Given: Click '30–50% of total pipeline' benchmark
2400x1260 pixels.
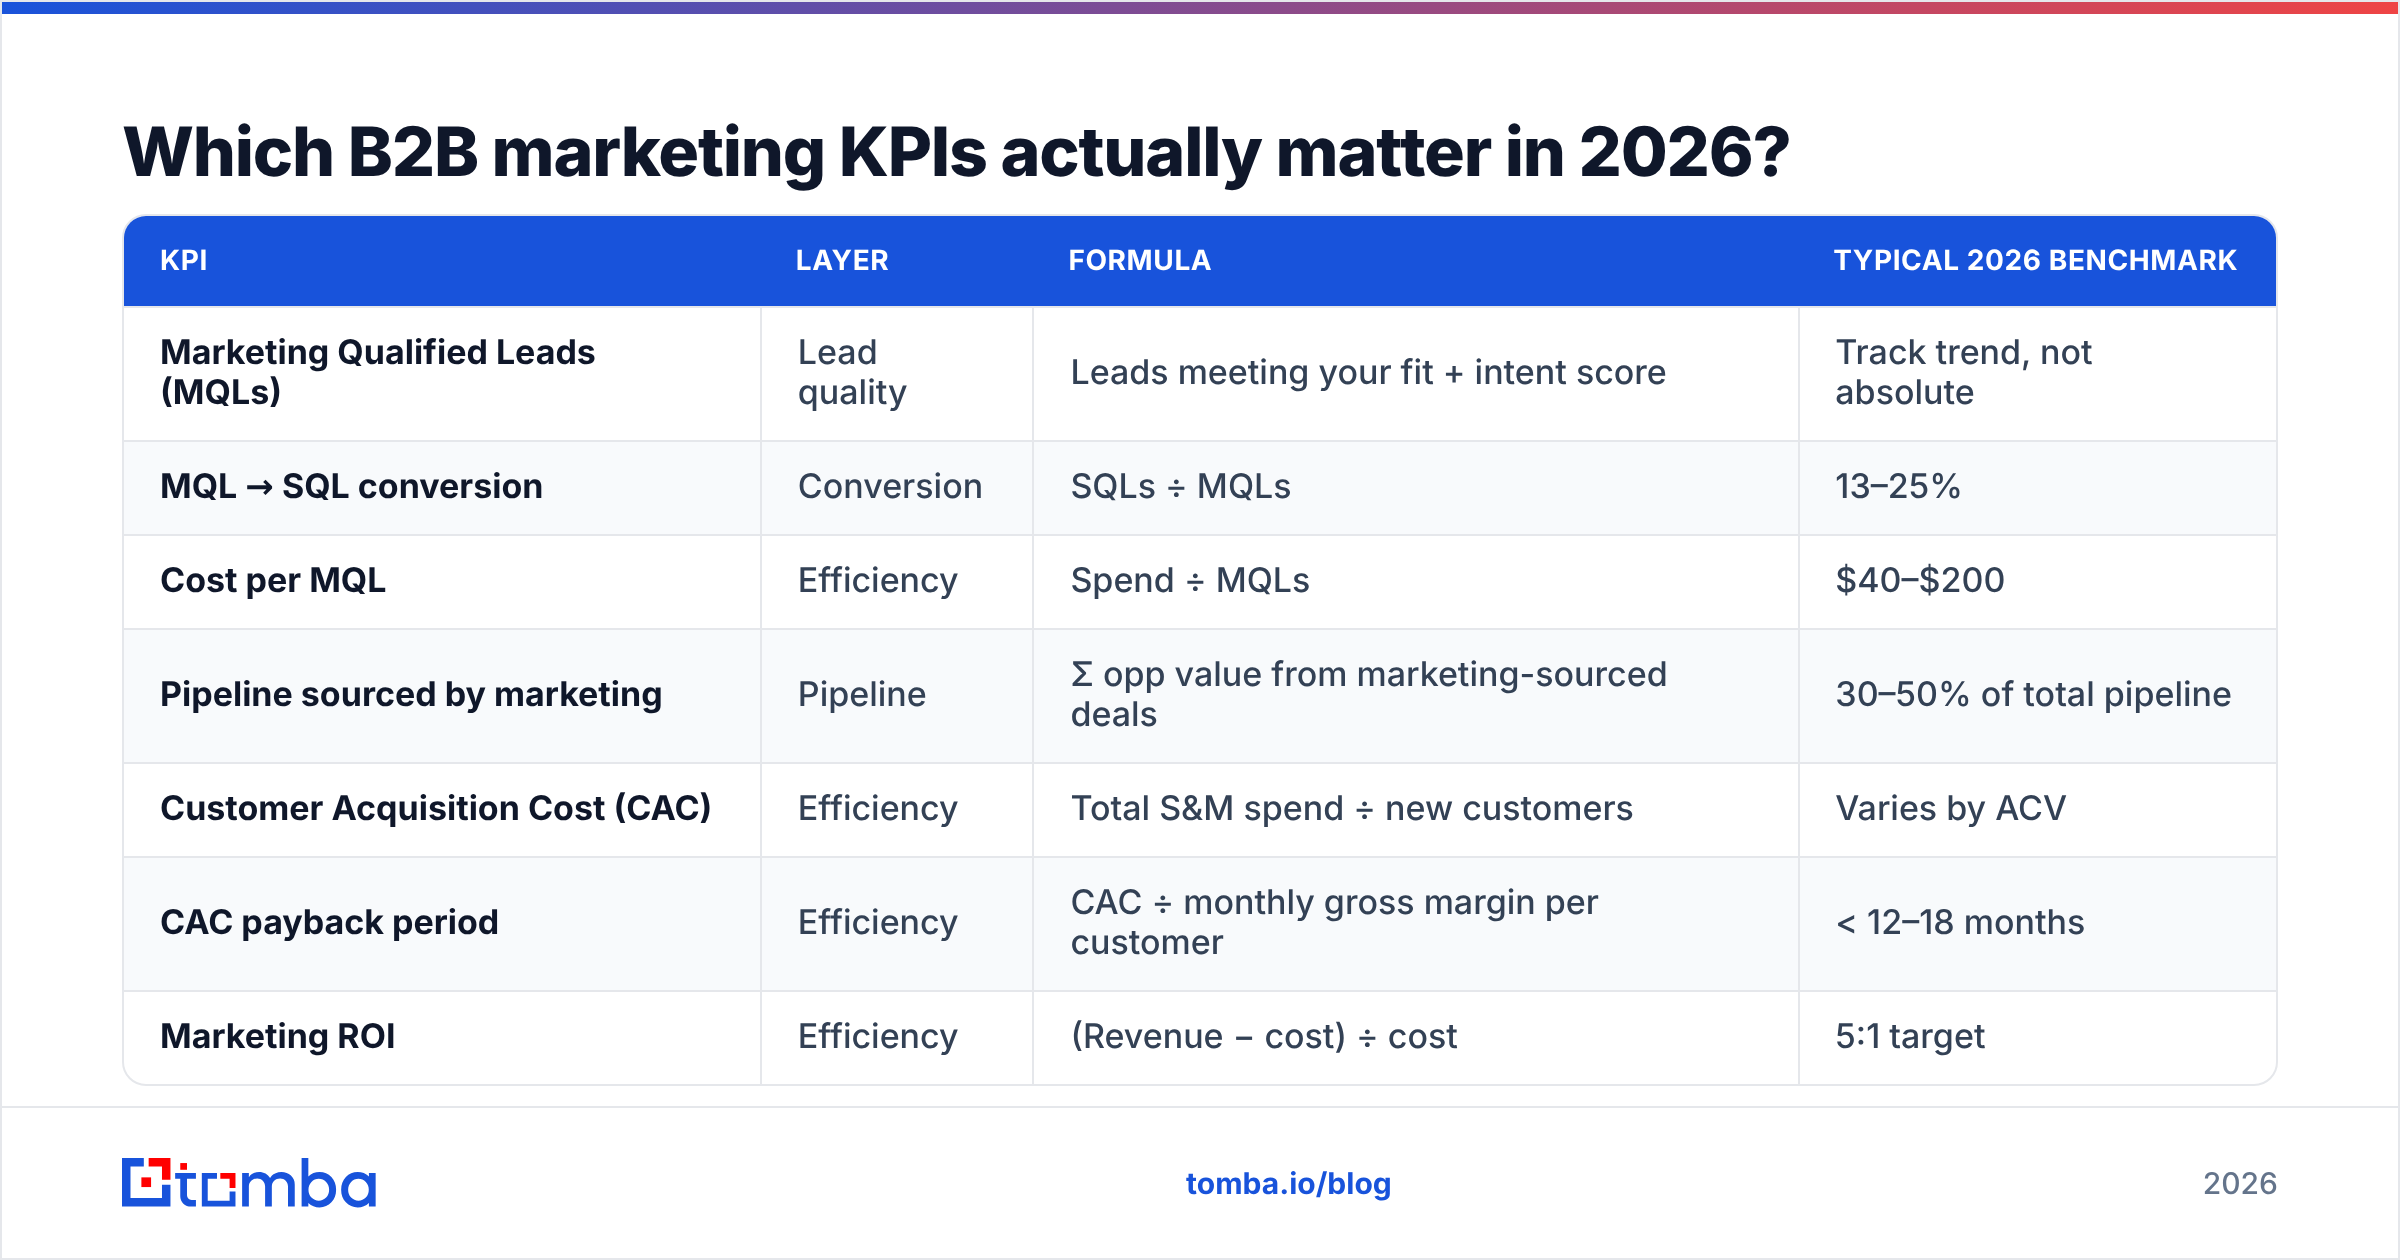Looking at the screenshot, I should coord(2034,694).
